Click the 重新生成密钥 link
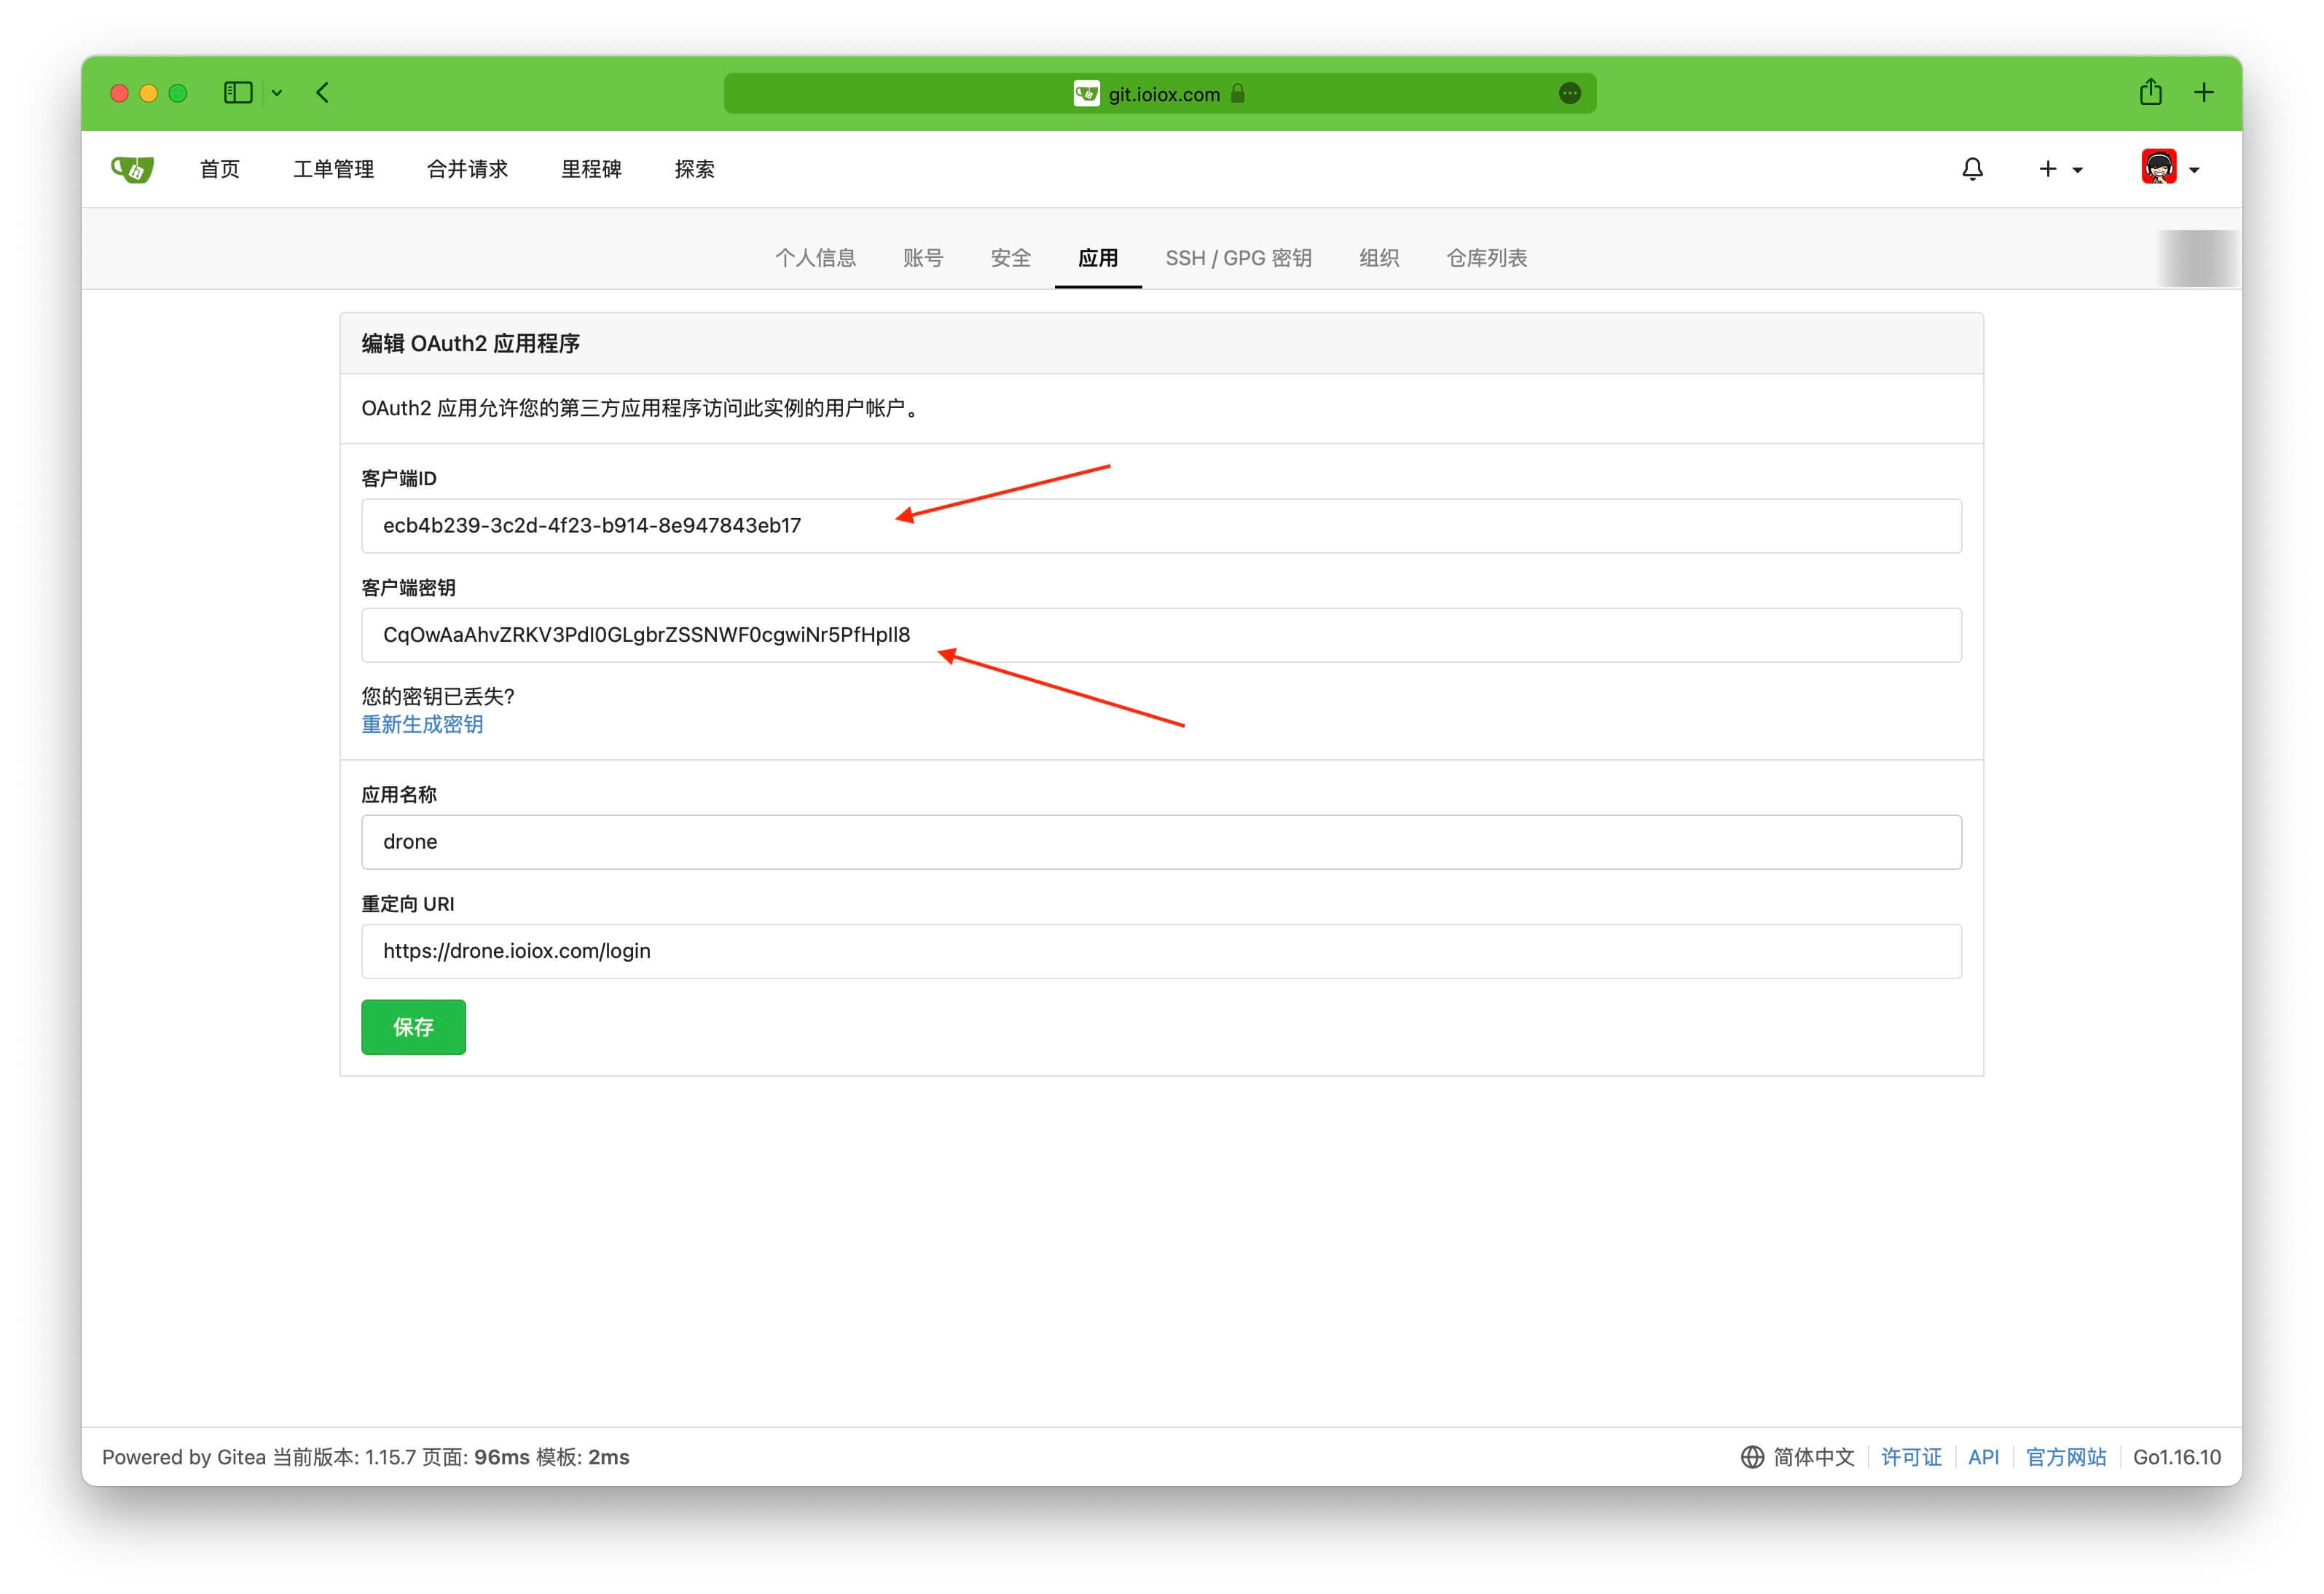 point(422,724)
